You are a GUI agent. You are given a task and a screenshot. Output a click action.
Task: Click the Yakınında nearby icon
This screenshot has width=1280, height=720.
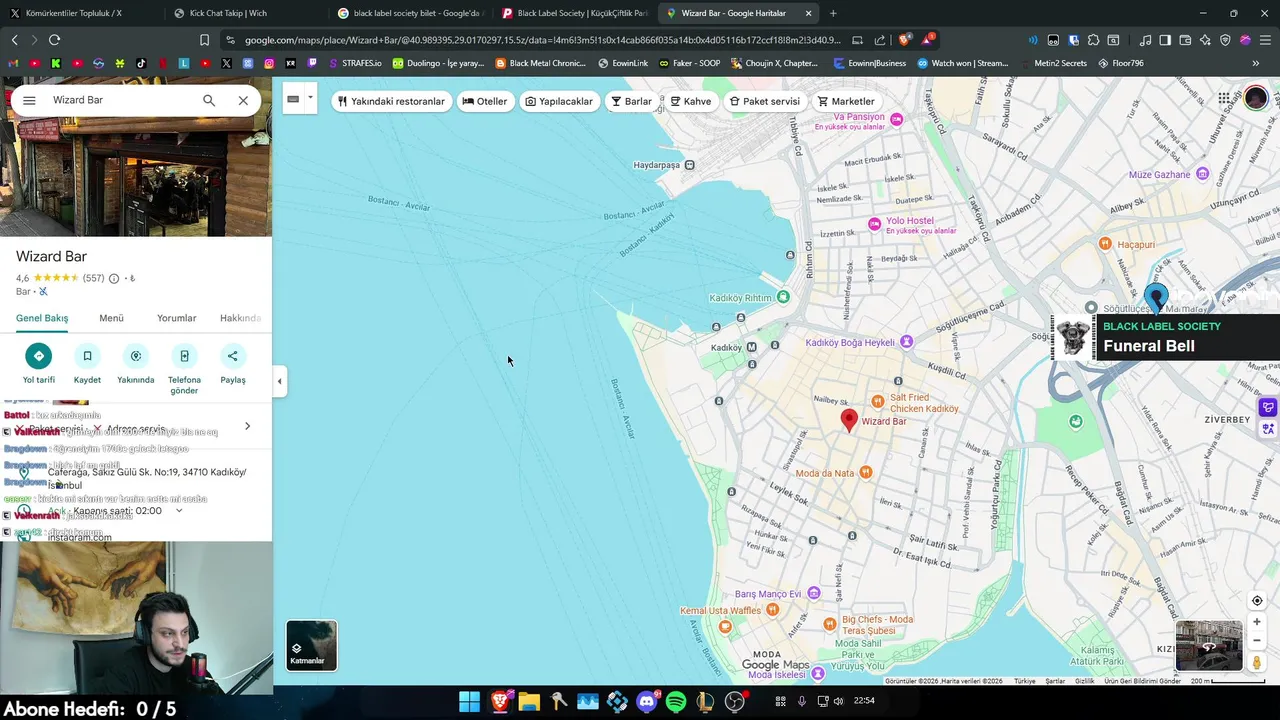click(136, 356)
